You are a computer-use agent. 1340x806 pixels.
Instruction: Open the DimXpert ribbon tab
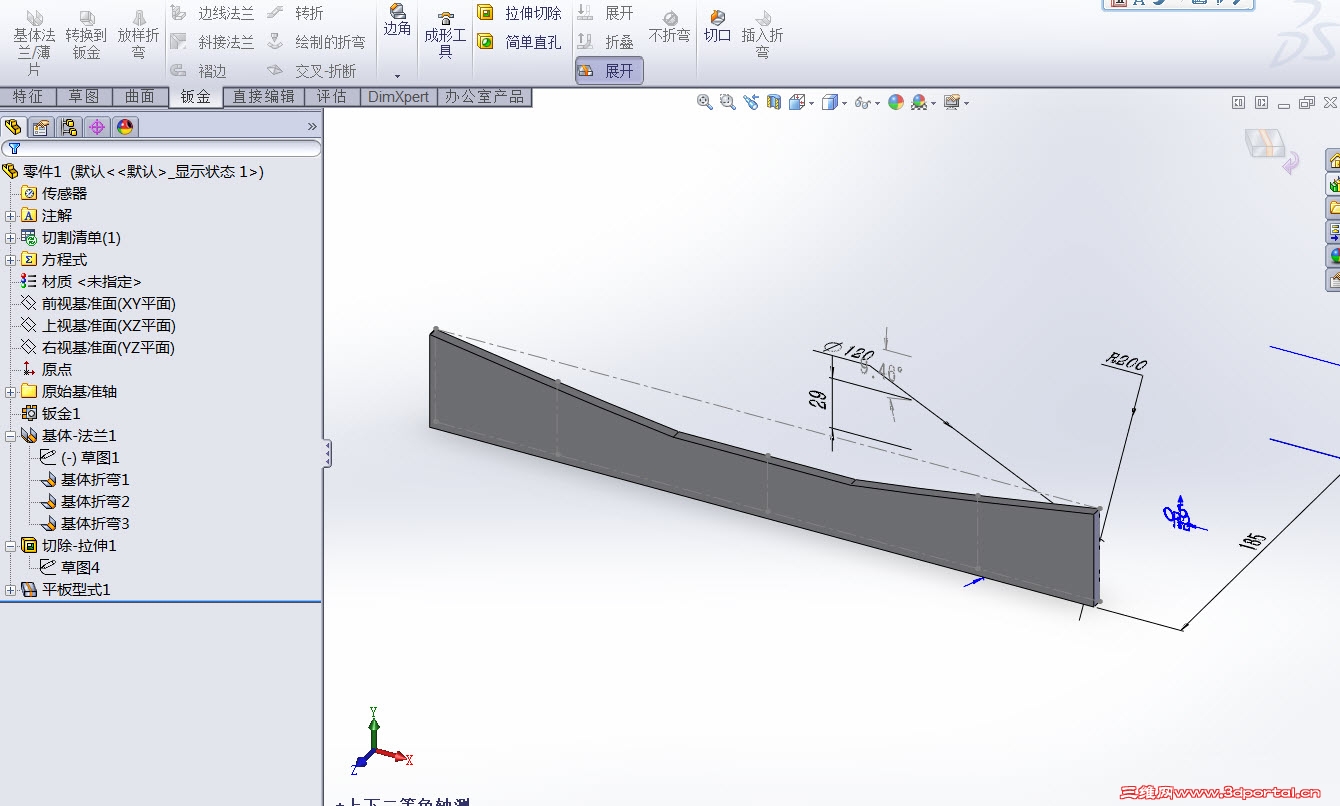point(398,96)
